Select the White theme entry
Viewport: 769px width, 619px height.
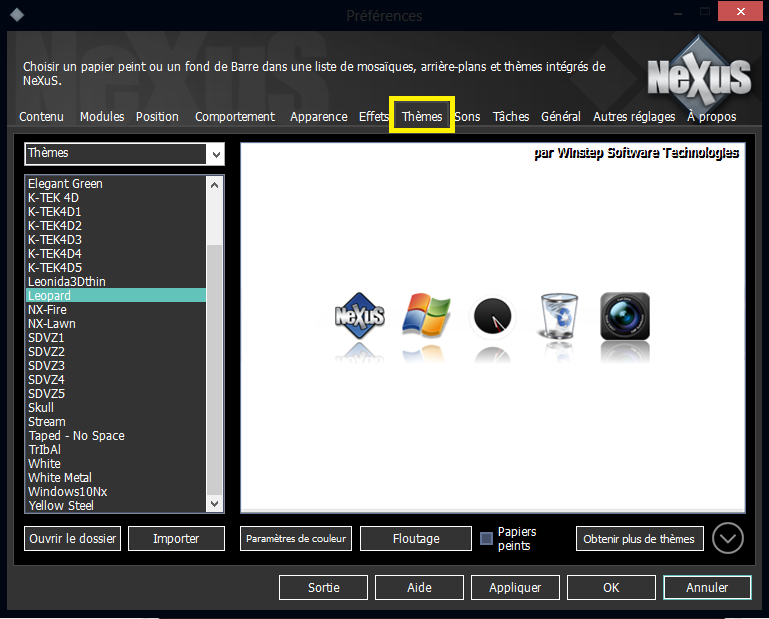click(x=116, y=464)
